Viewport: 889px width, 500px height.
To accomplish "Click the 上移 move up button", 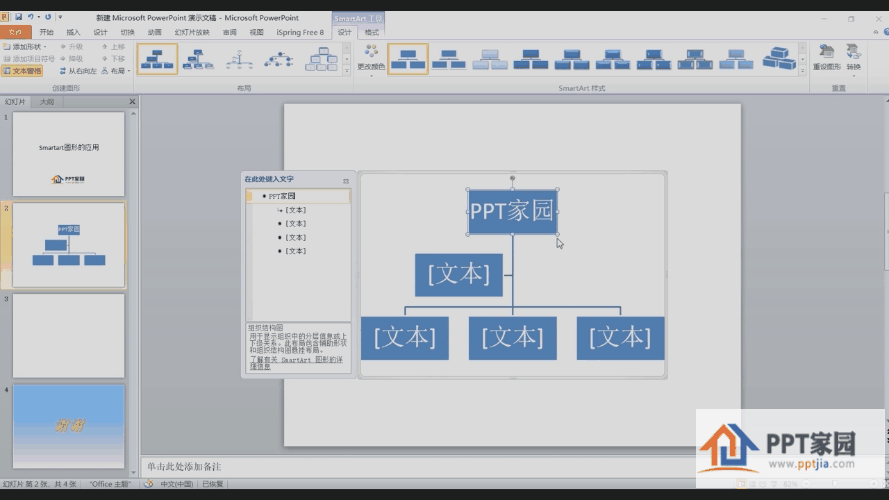I will (x=113, y=46).
